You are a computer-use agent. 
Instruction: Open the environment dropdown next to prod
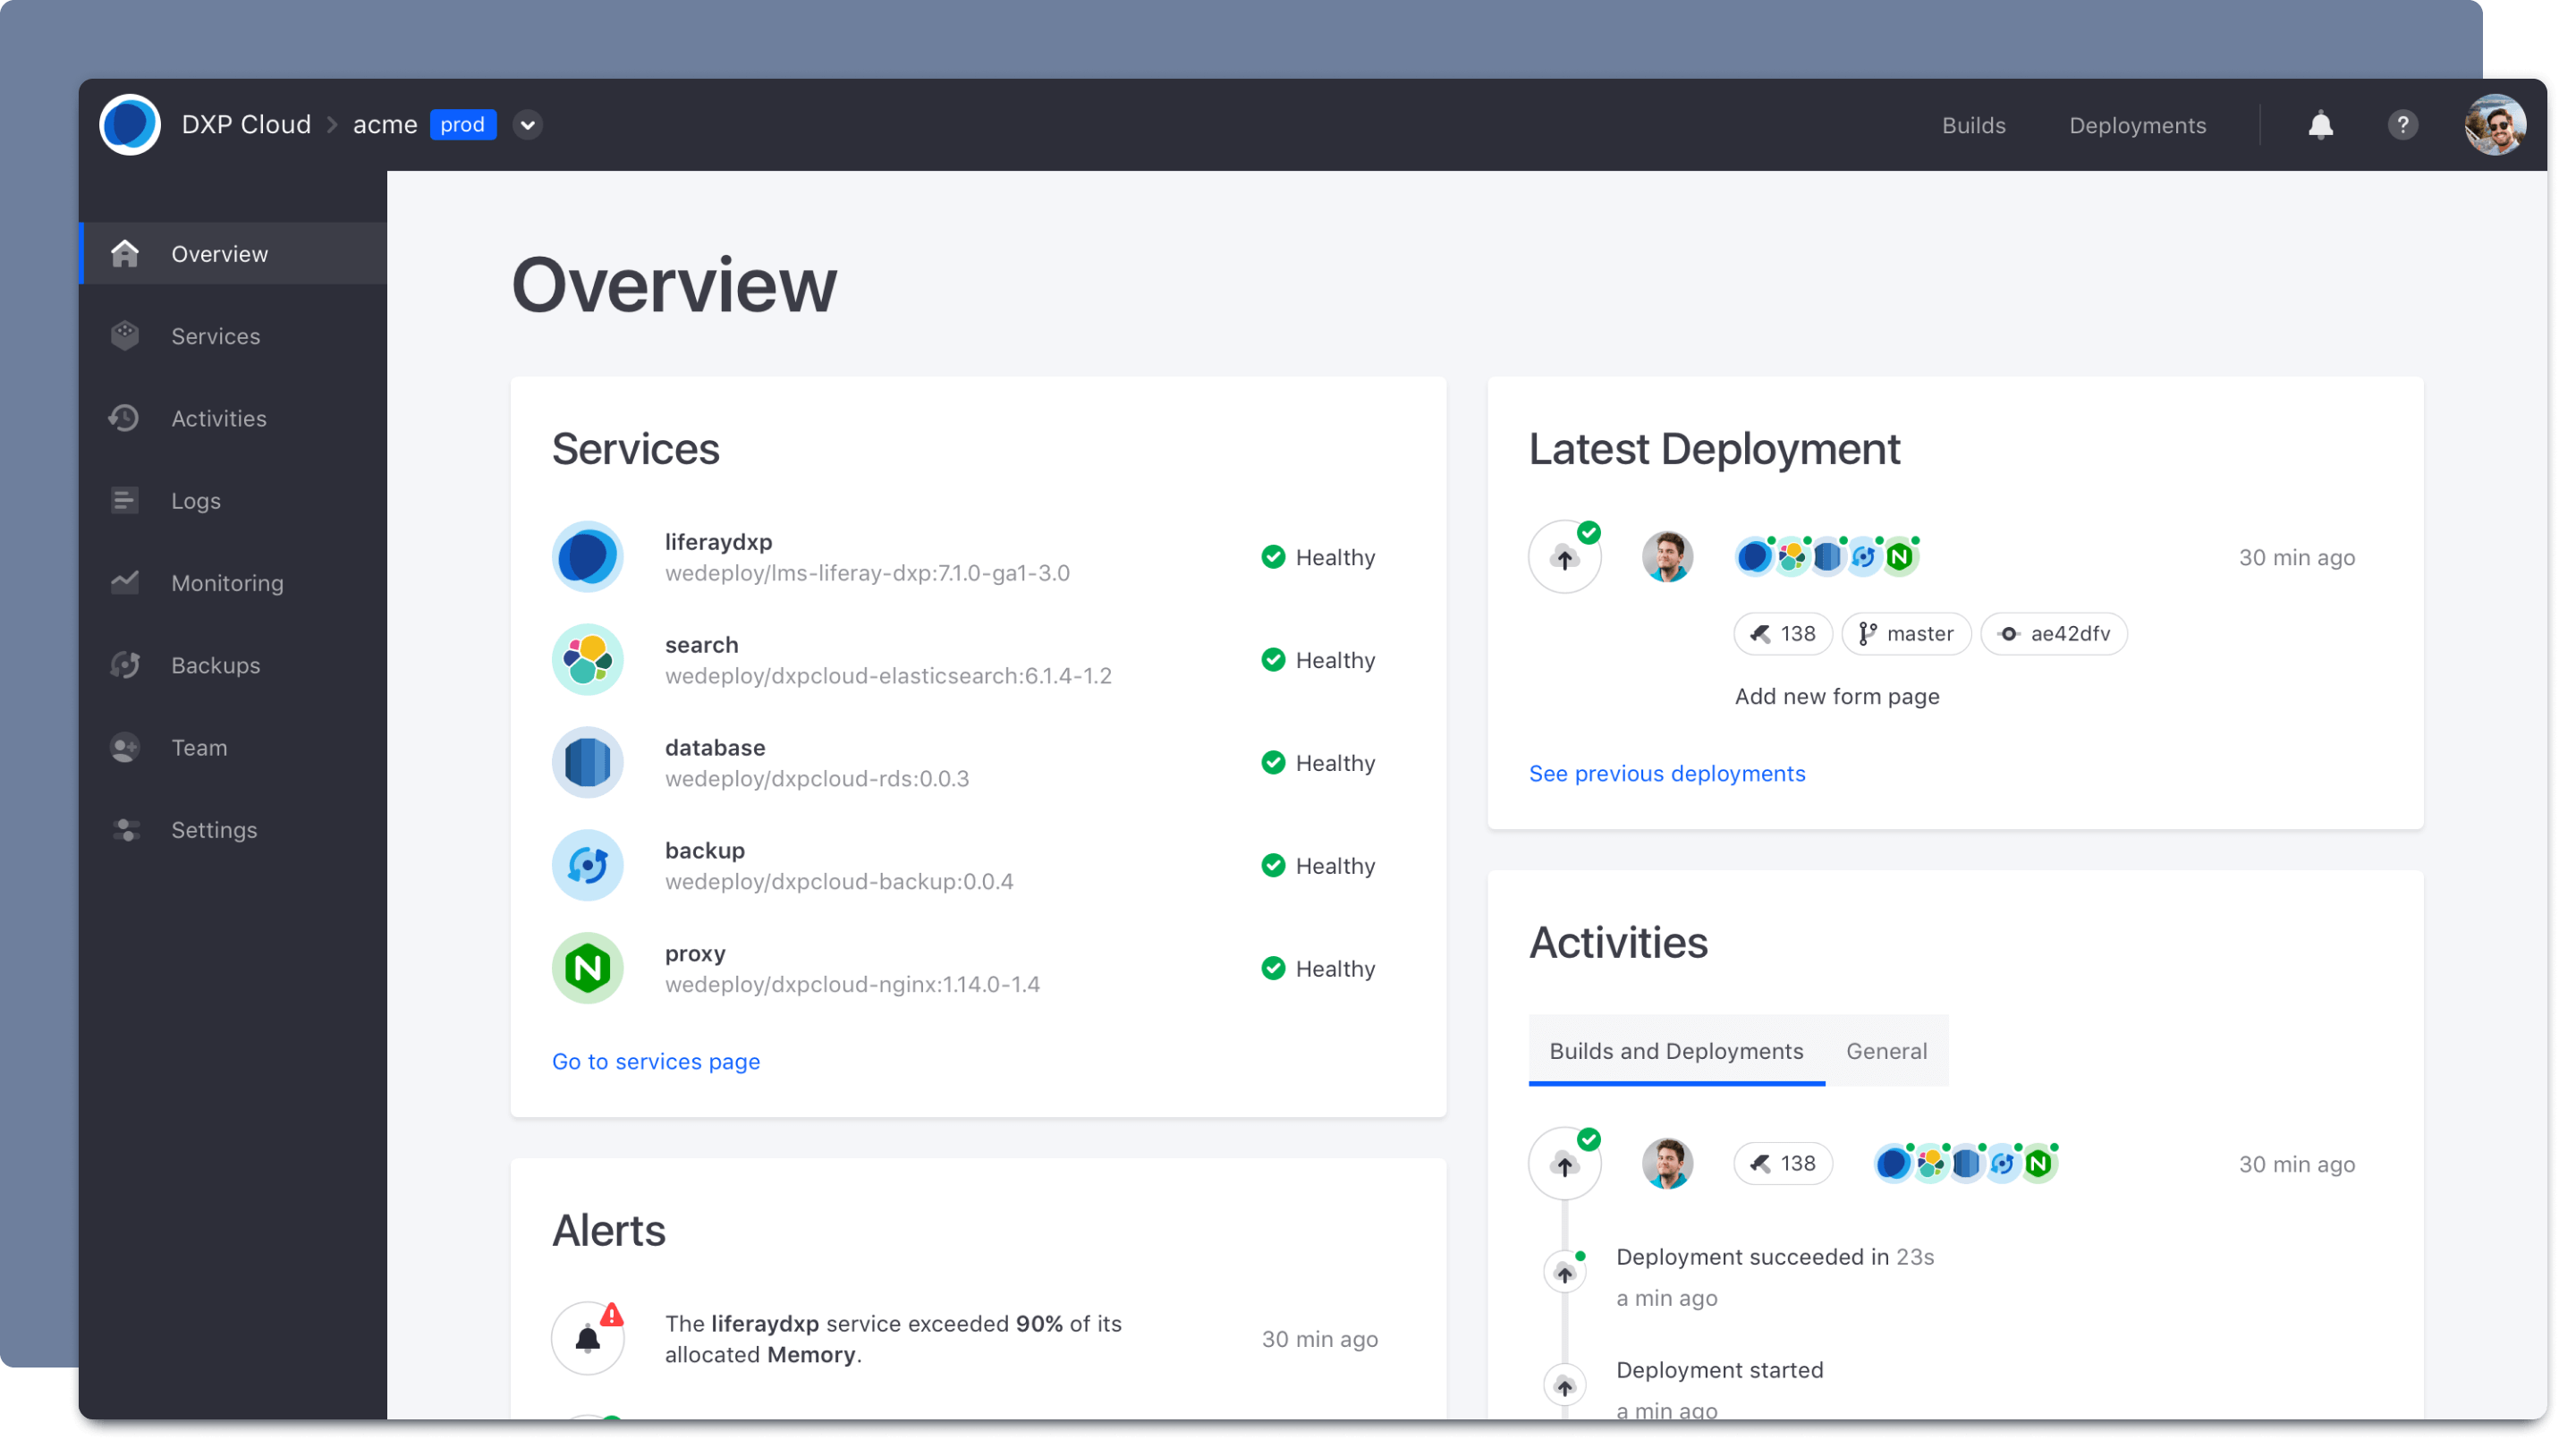point(528,125)
